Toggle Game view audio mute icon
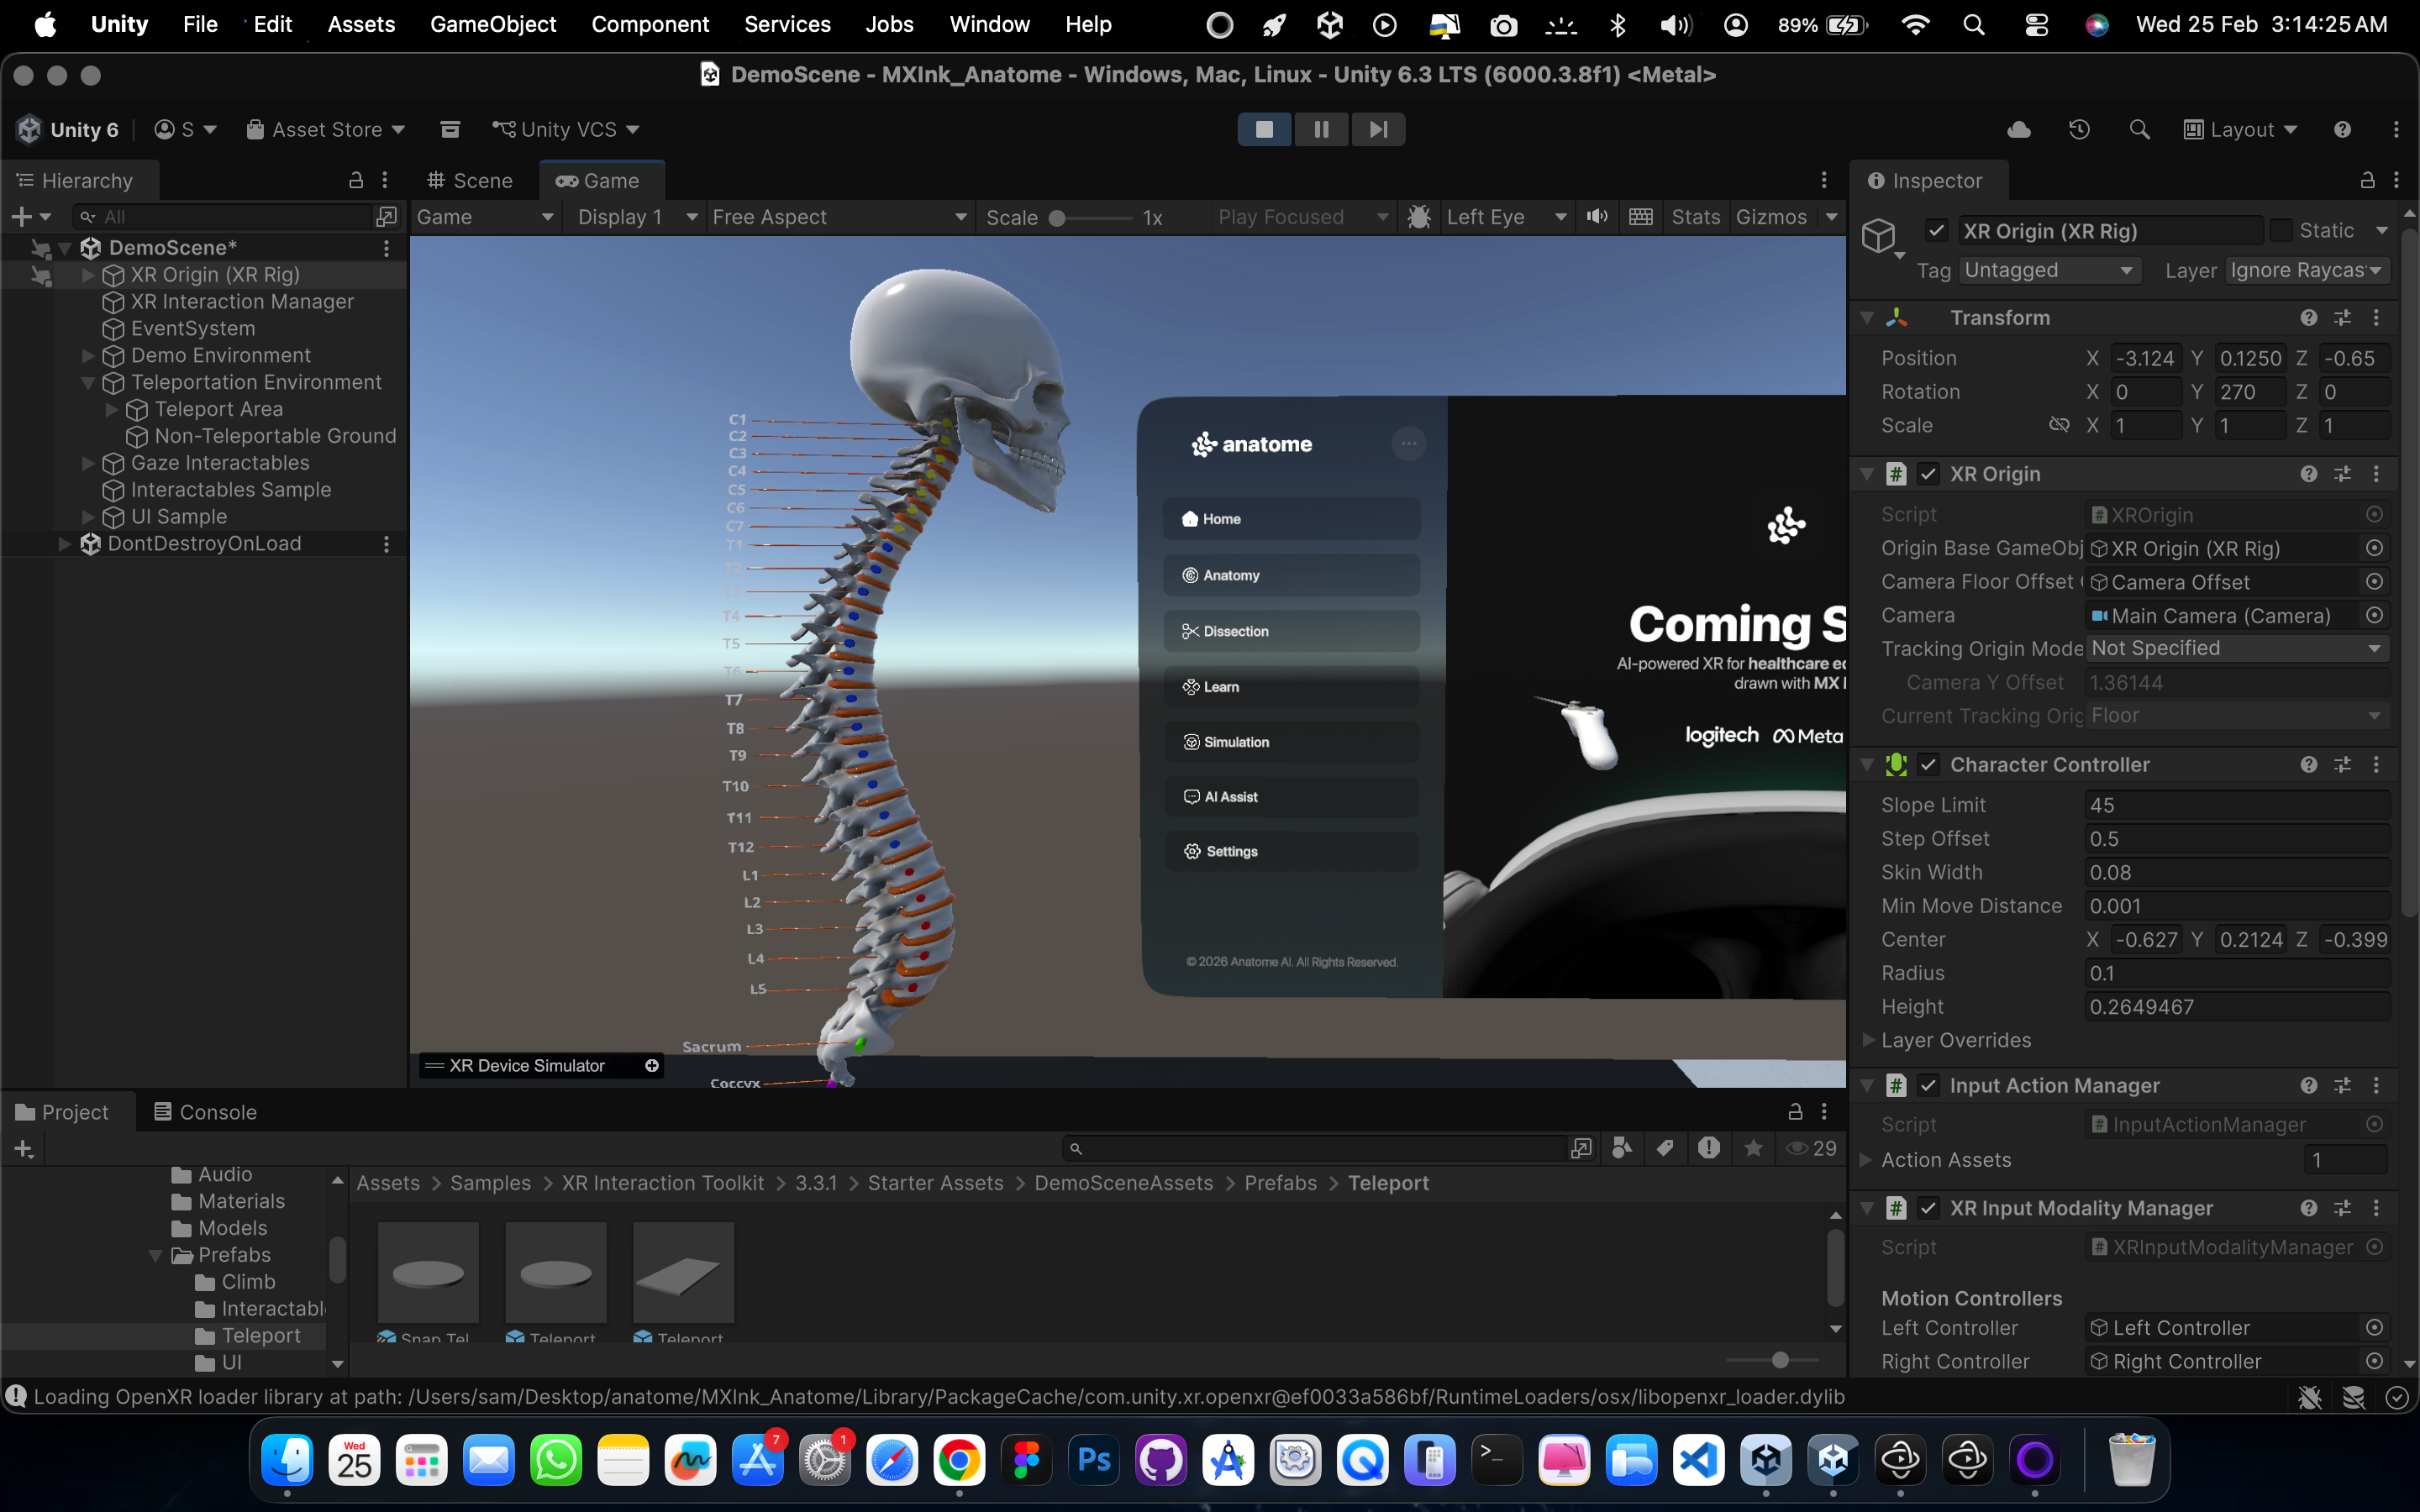The height and width of the screenshot is (1512, 2420). point(1597,217)
